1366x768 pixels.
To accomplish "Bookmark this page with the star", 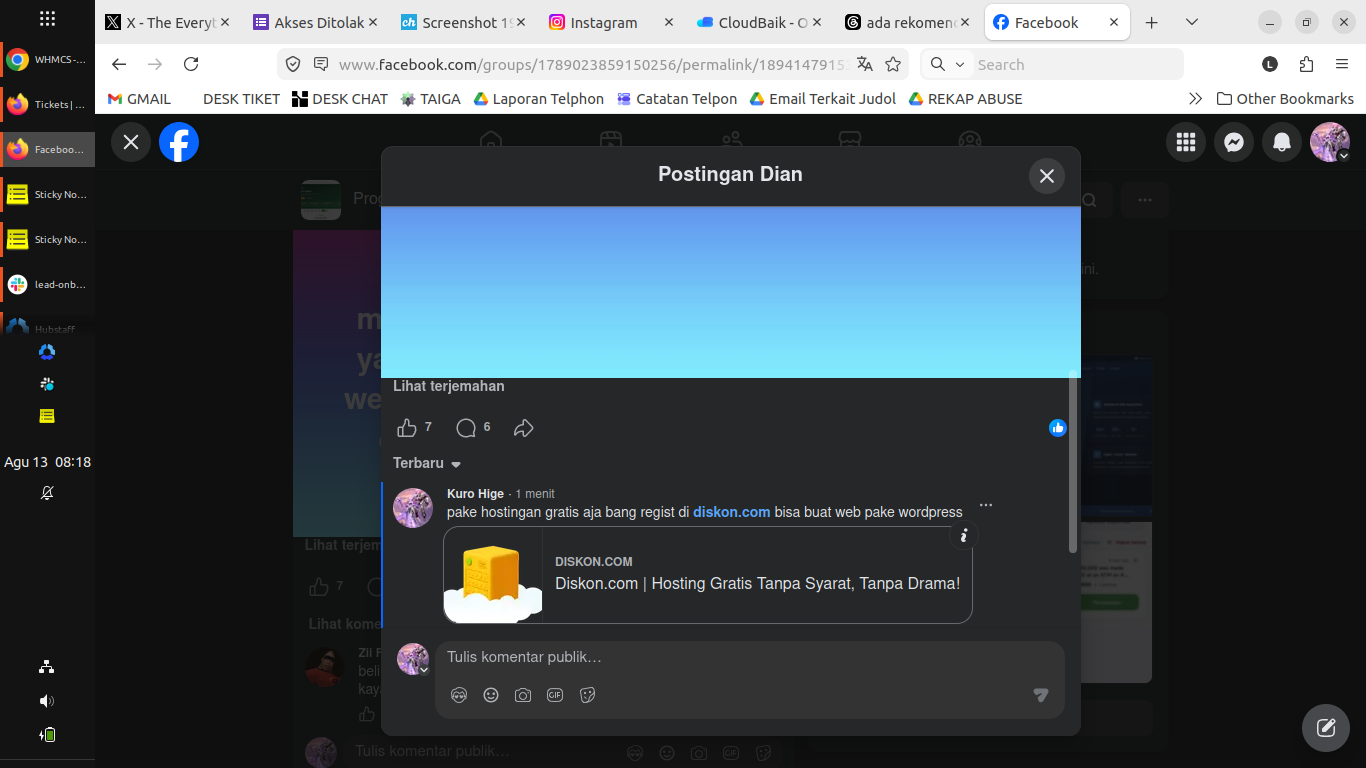I will 893,64.
